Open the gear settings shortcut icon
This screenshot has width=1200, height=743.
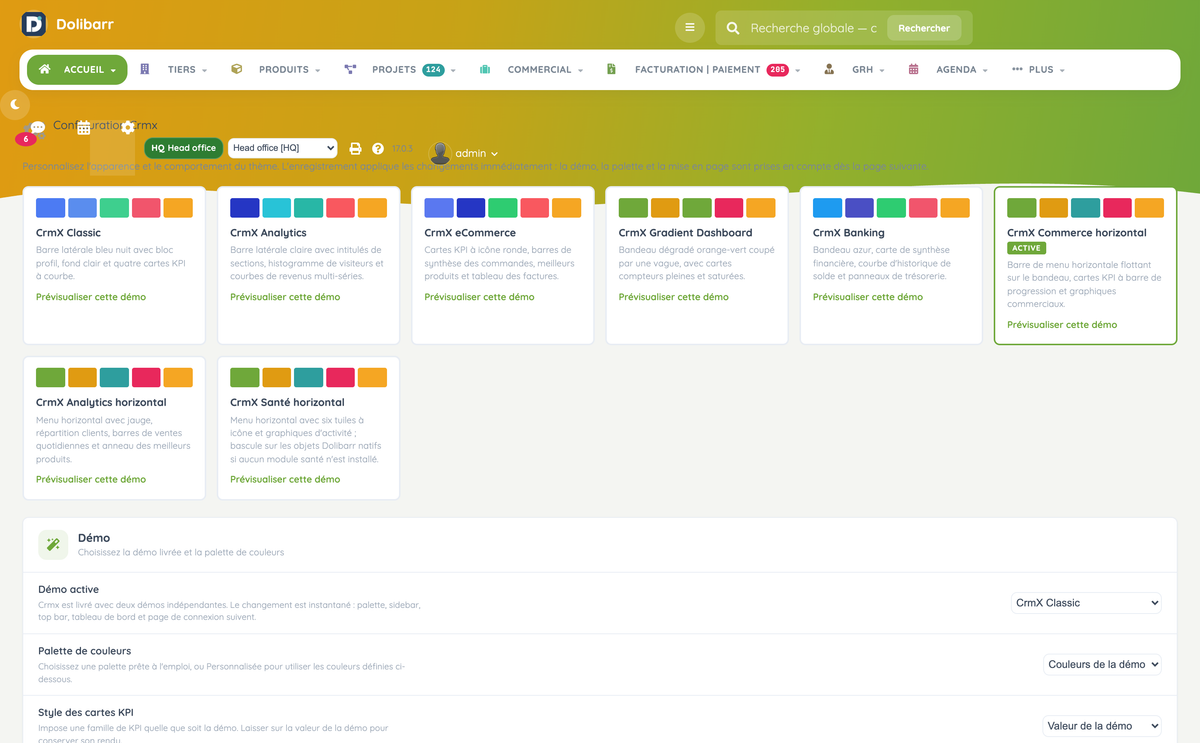pyautogui.click(x=128, y=127)
